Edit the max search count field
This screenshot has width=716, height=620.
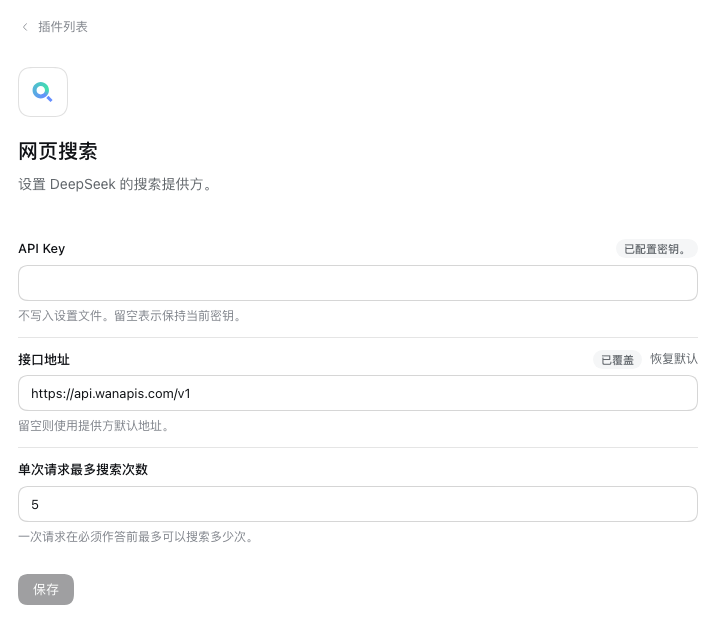coord(358,504)
